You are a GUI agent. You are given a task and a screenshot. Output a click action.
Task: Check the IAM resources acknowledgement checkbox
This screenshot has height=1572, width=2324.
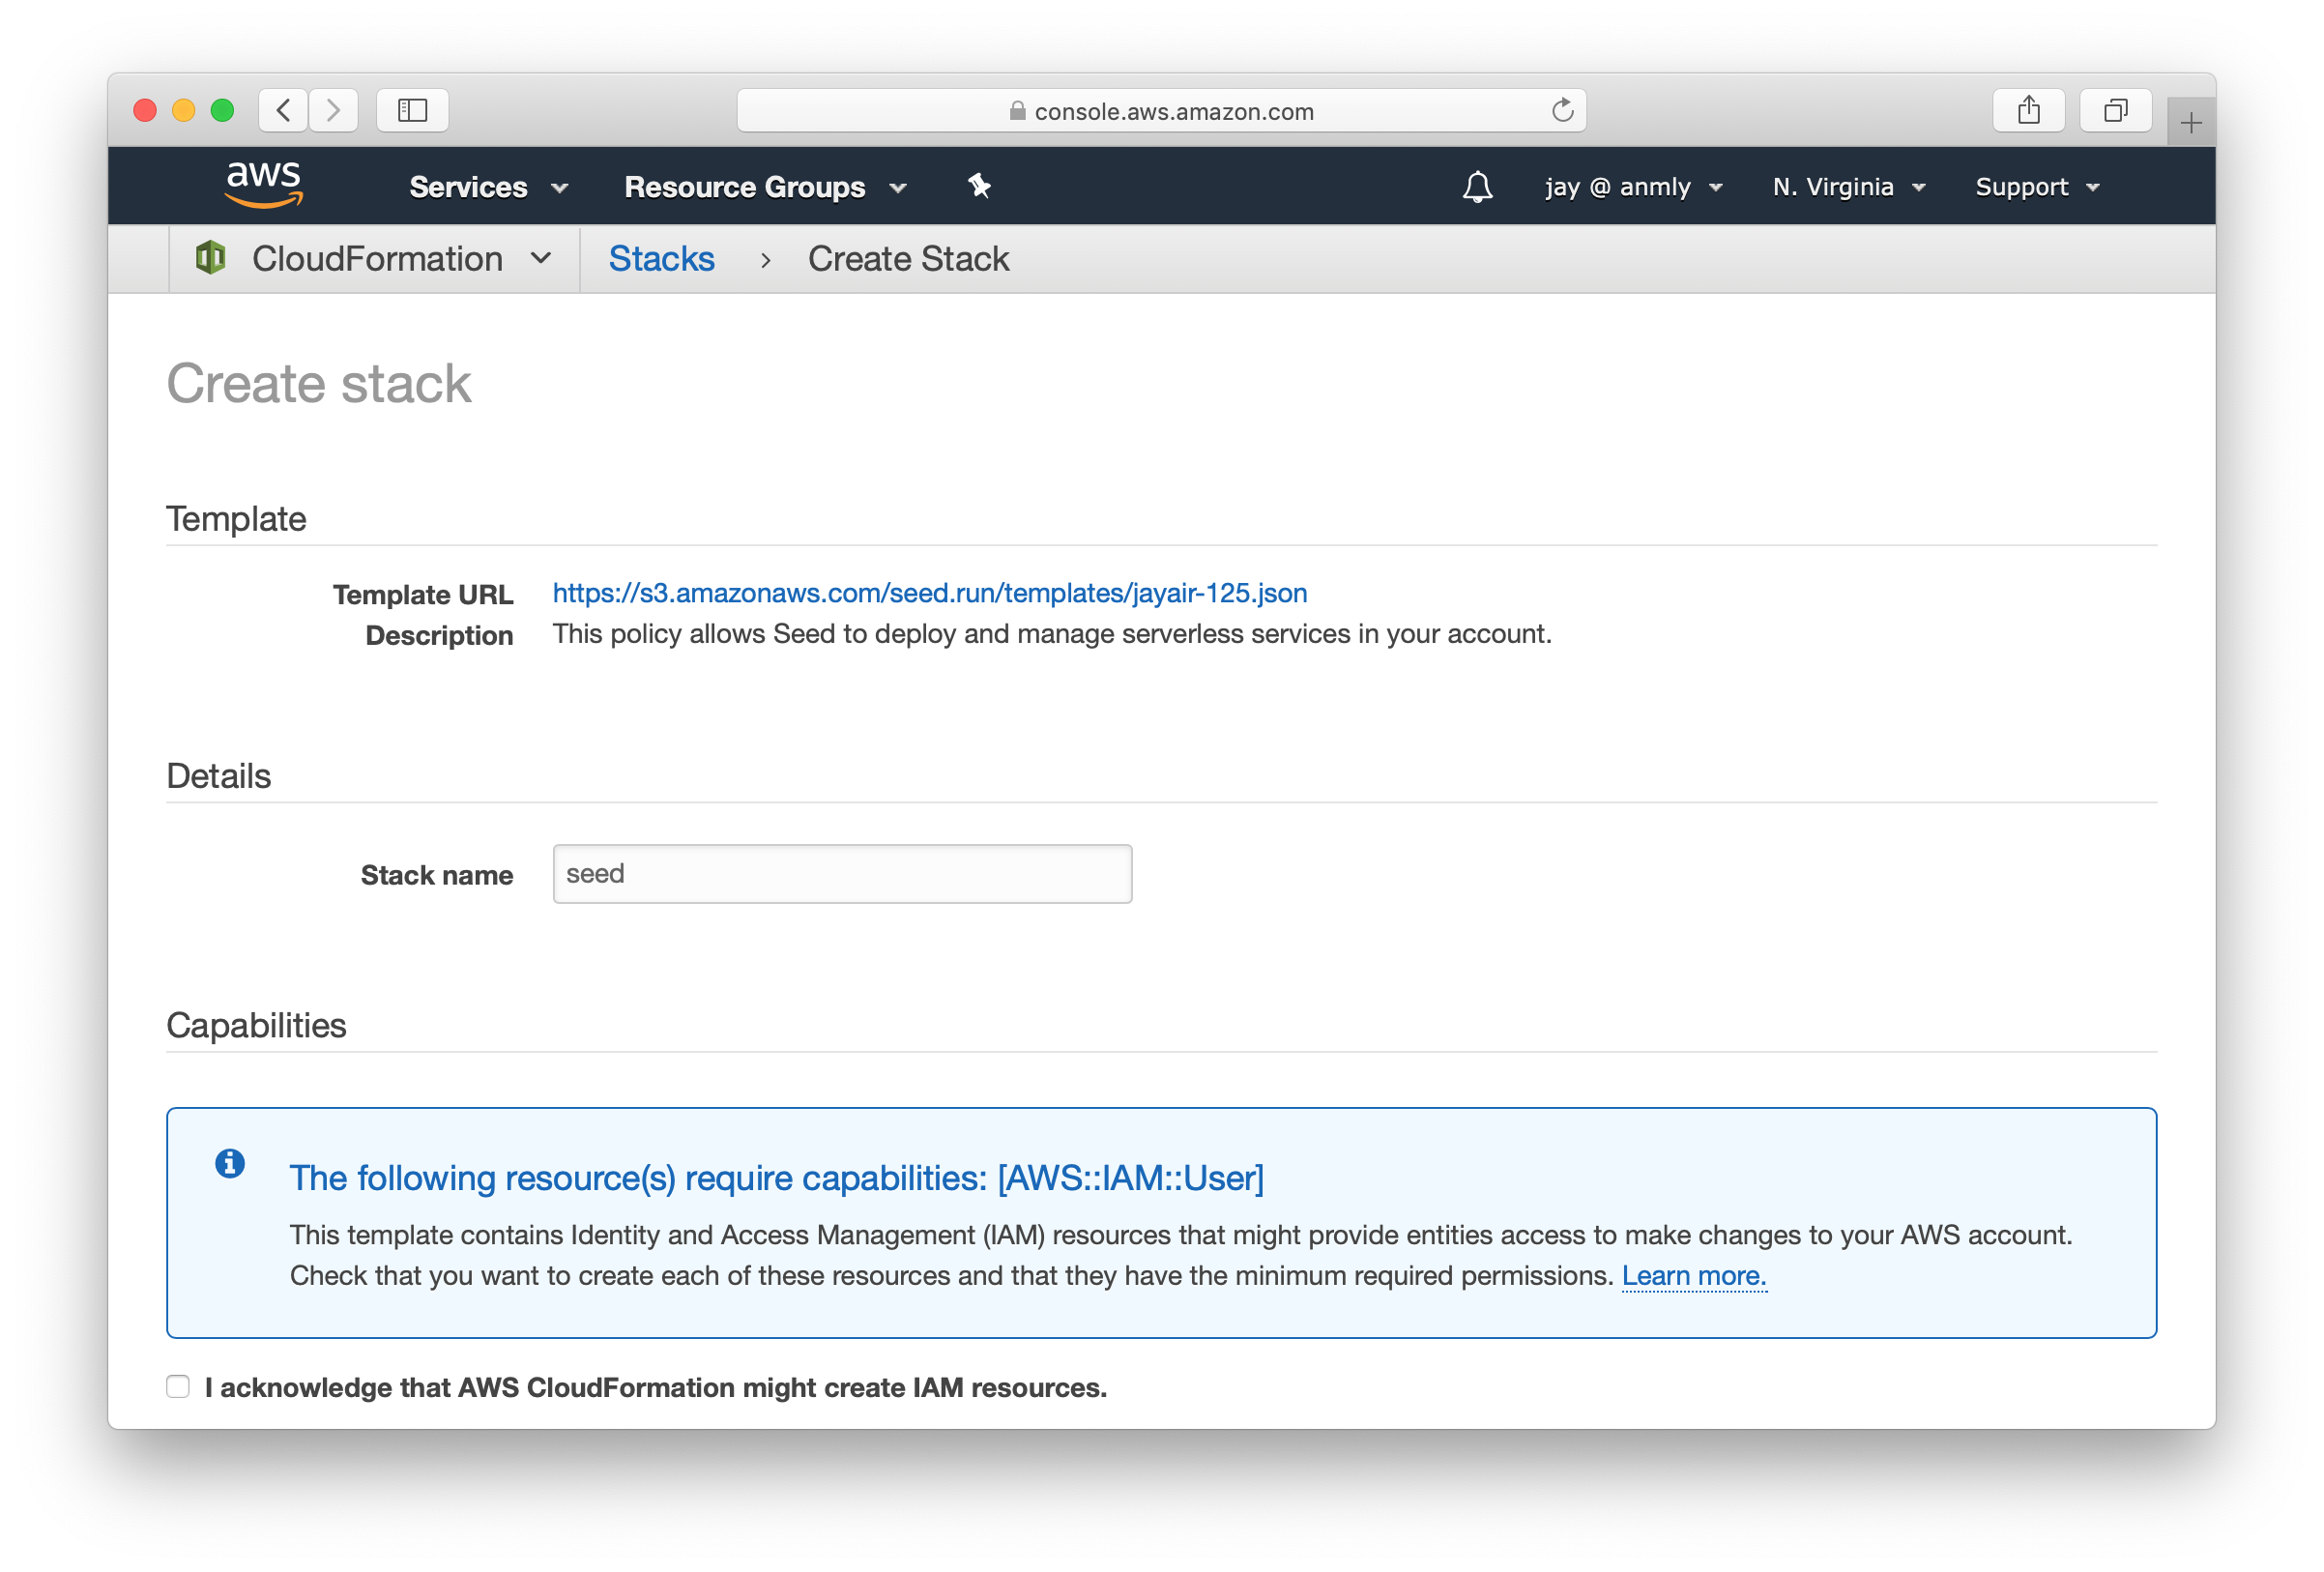click(x=178, y=1386)
